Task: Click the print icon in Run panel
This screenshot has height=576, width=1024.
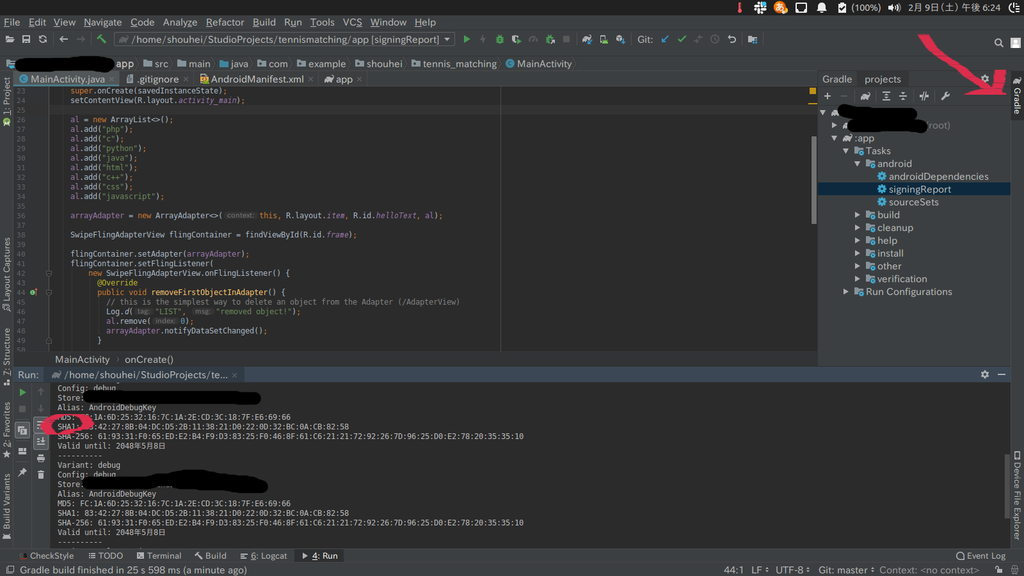Action: (x=40, y=458)
